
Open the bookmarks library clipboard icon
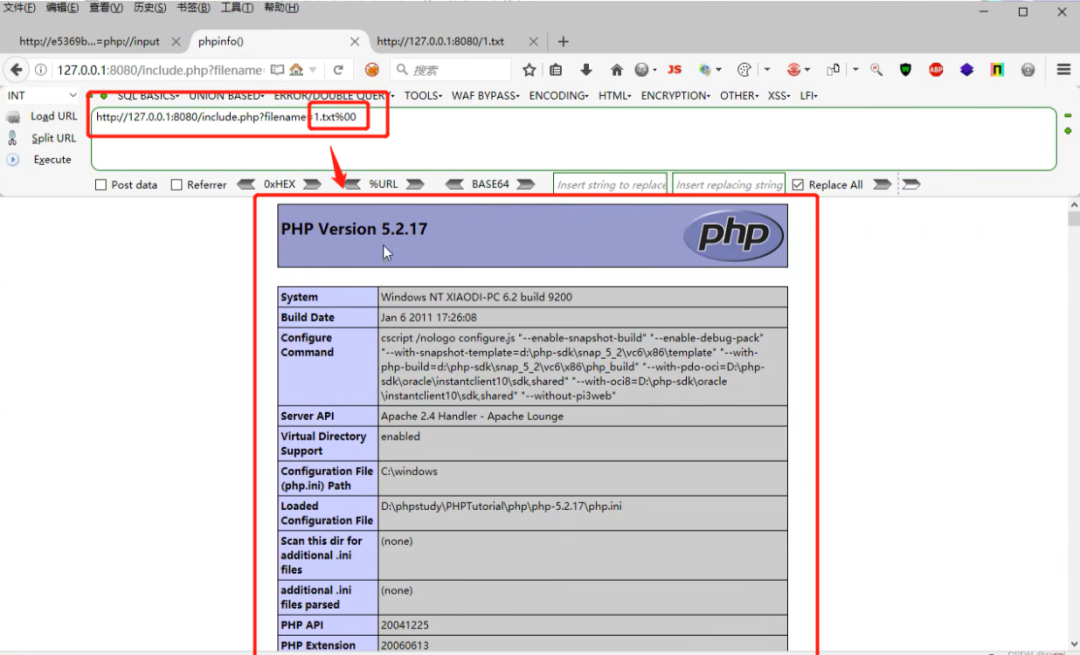(x=556, y=70)
